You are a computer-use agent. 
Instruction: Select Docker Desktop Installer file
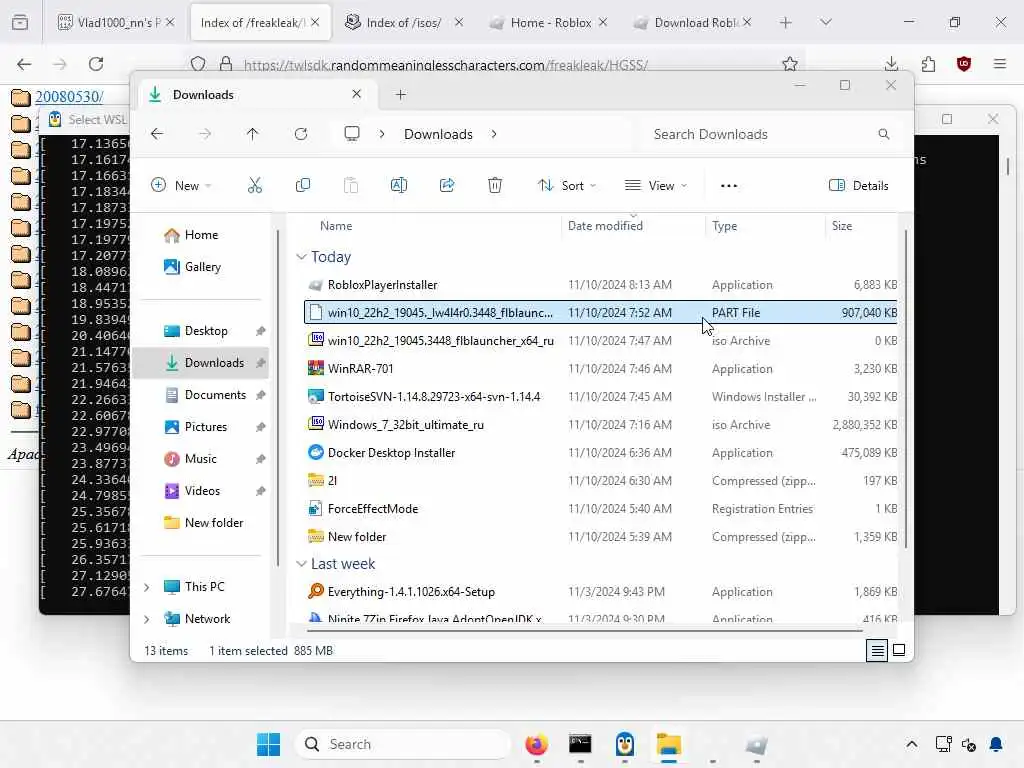pos(600,453)
